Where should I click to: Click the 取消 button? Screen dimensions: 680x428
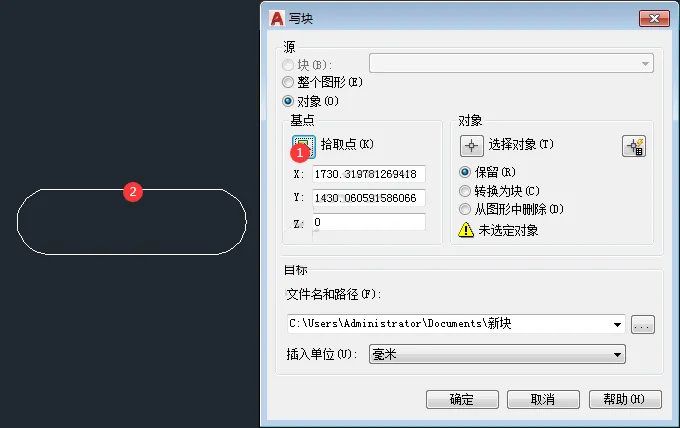point(543,399)
